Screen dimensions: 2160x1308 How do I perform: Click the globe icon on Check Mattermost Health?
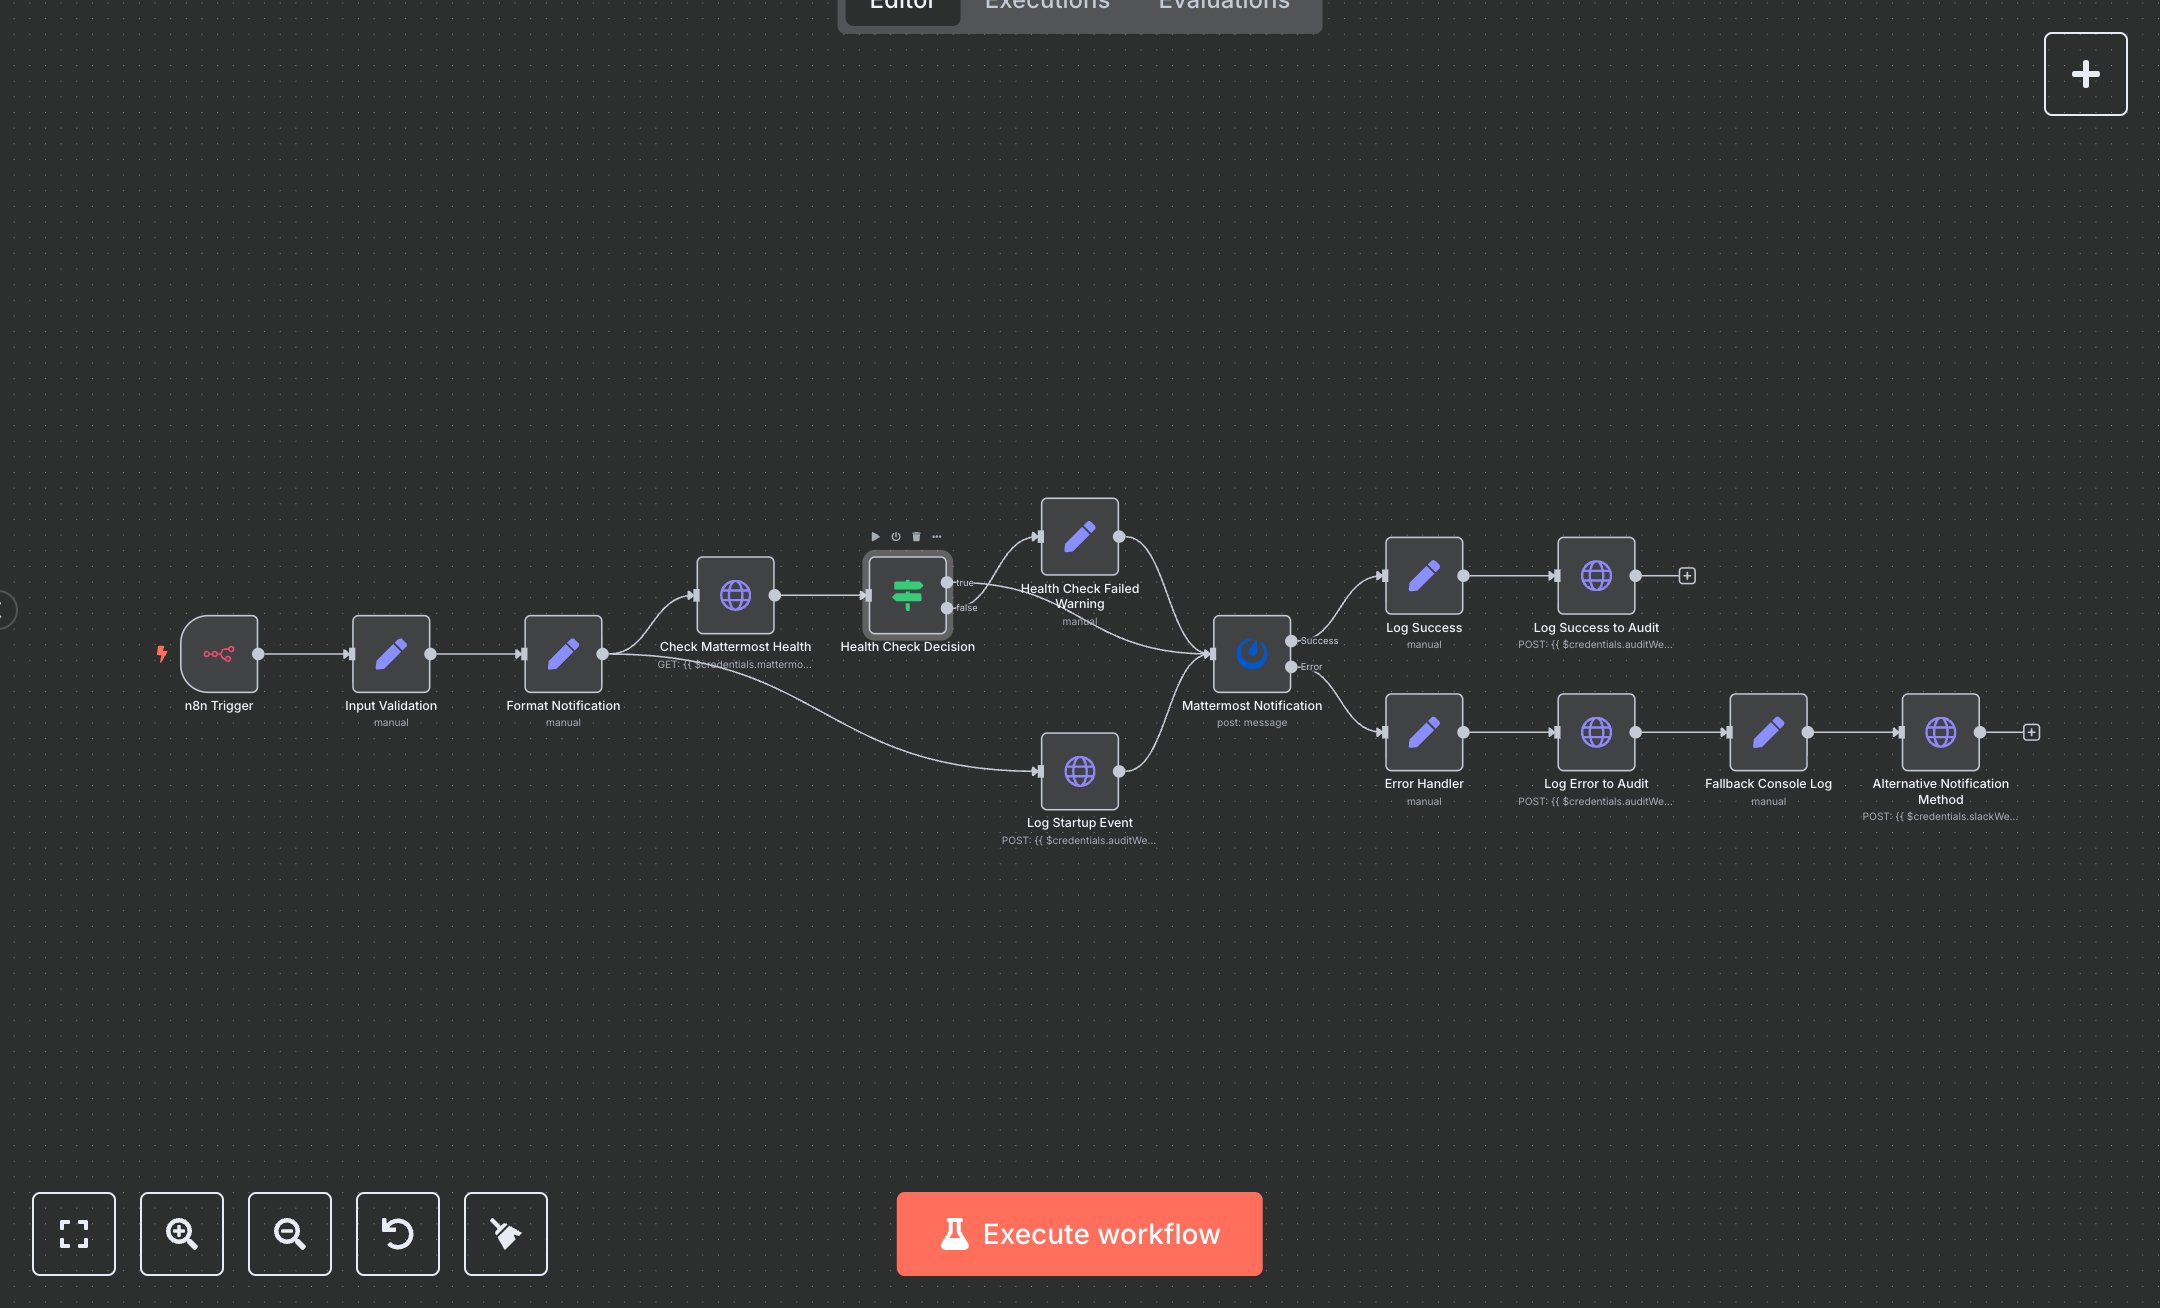point(735,595)
